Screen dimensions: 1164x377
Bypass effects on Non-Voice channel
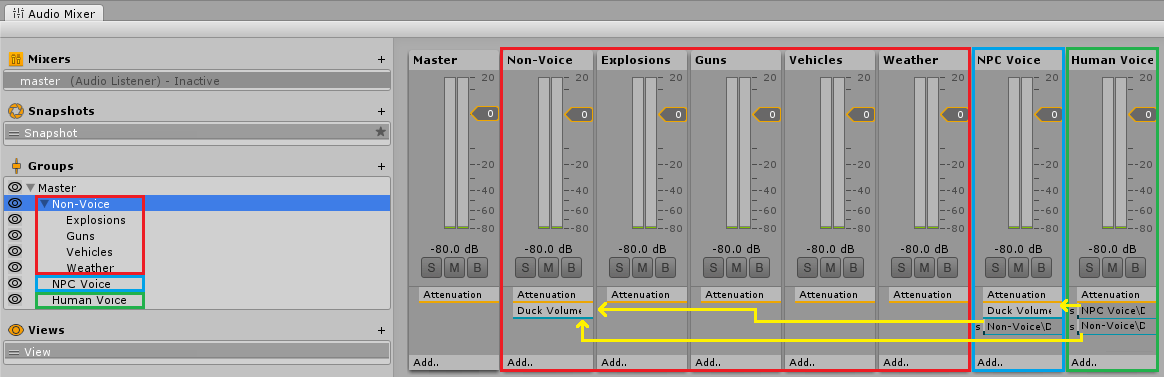(571, 267)
